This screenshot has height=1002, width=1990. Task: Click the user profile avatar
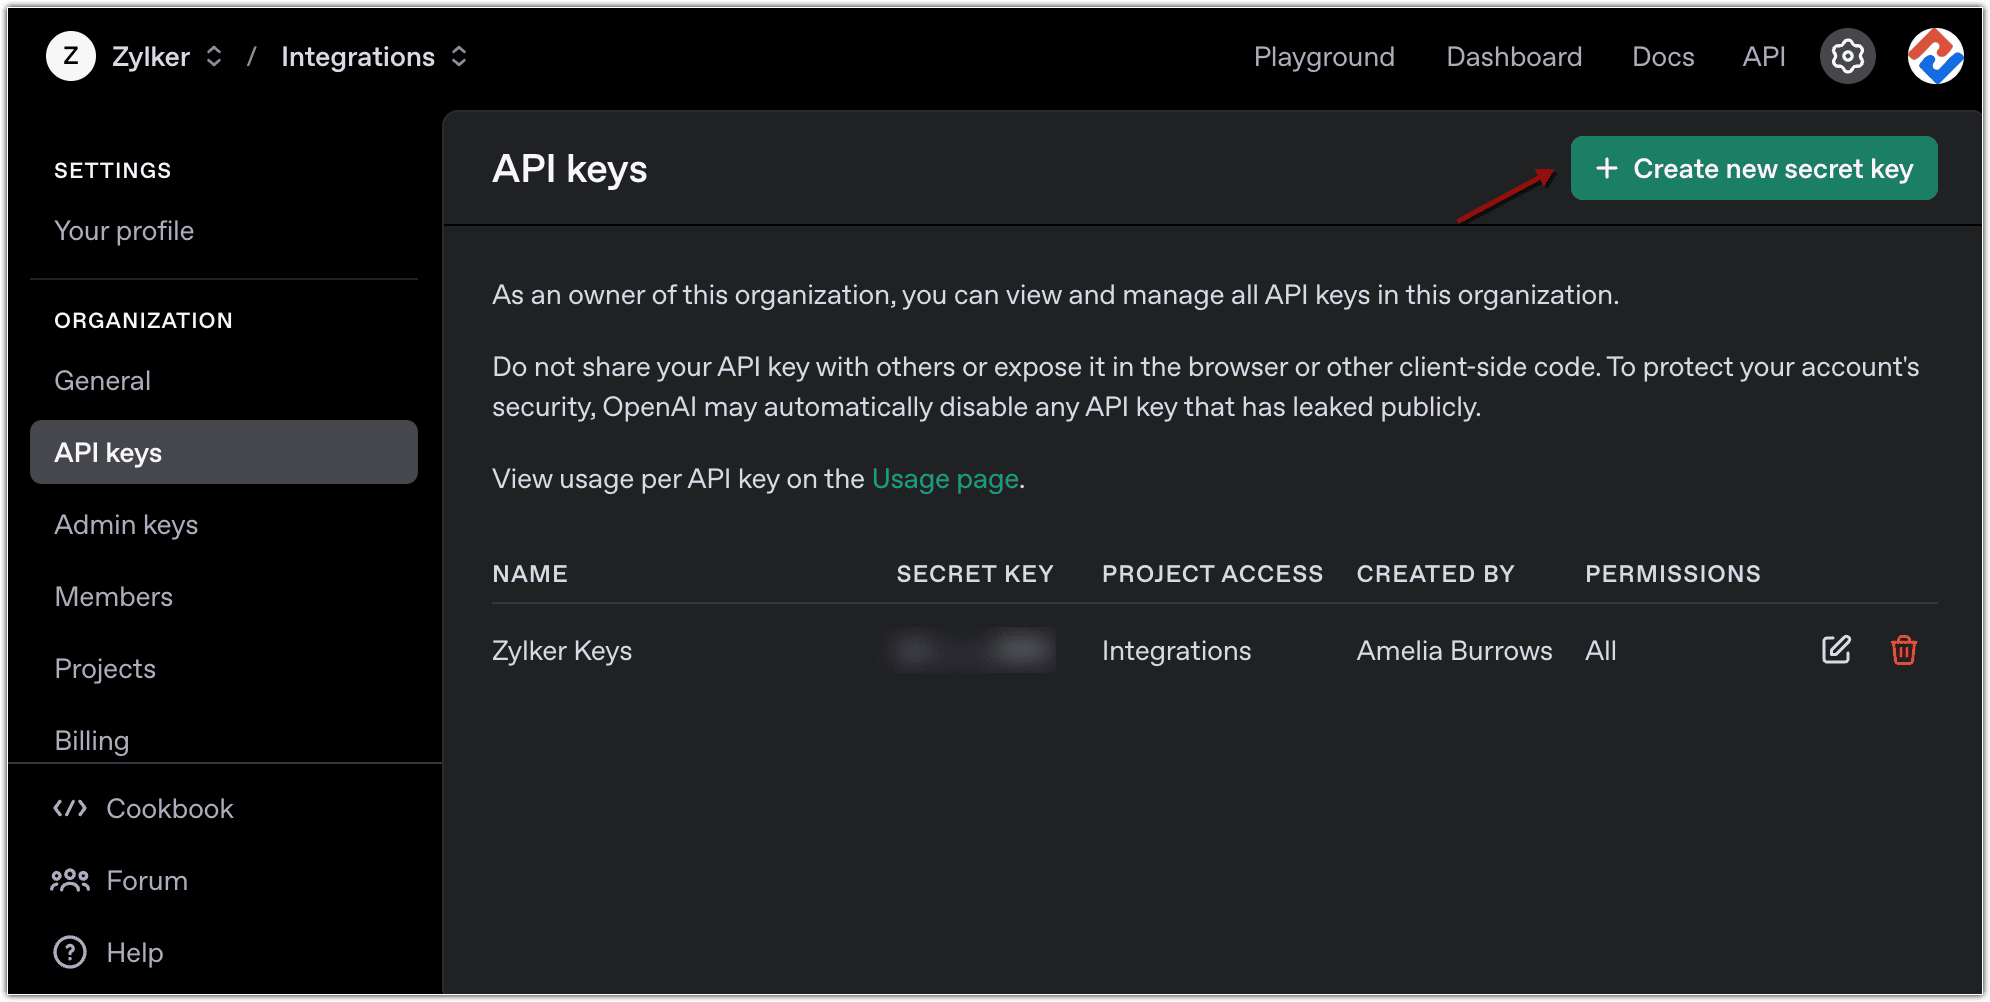point(1935,56)
